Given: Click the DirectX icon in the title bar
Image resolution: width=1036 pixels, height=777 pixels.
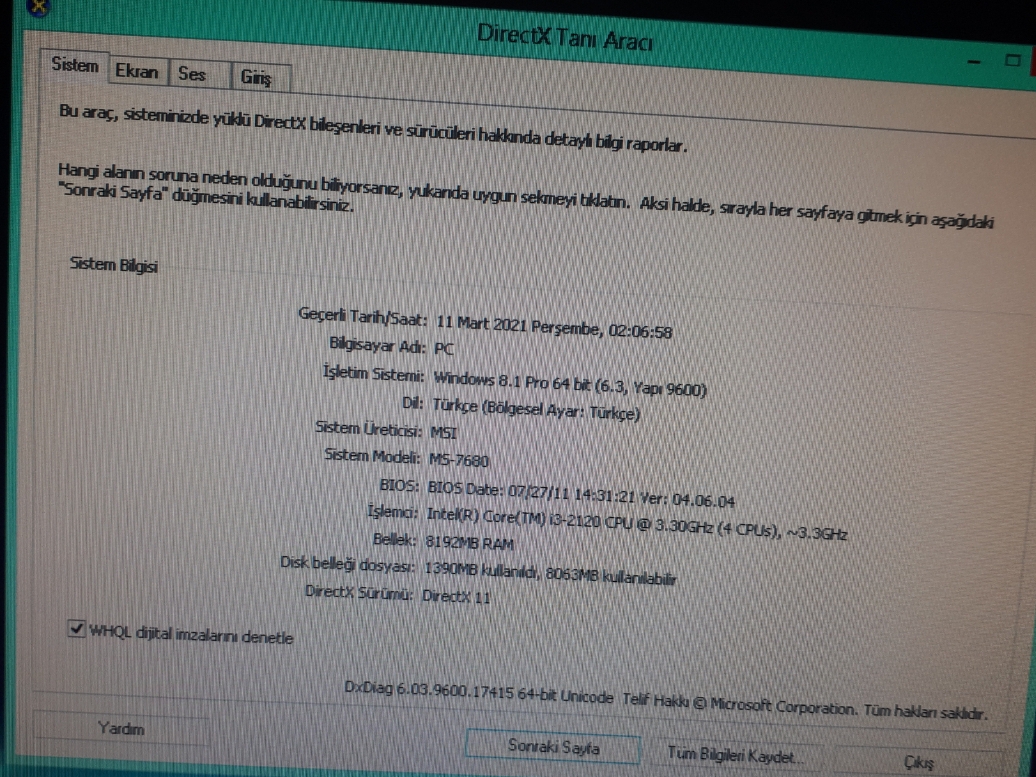Looking at the screenshot, I should point(39,7).
